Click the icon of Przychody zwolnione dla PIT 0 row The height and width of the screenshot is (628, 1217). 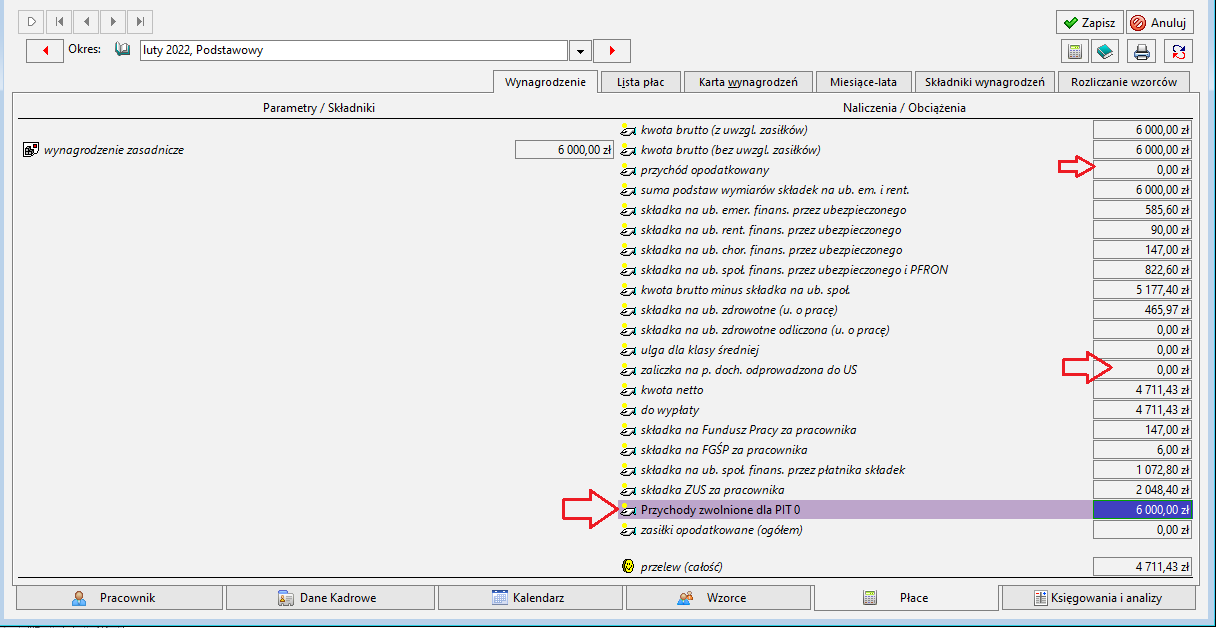click(628, 510)
